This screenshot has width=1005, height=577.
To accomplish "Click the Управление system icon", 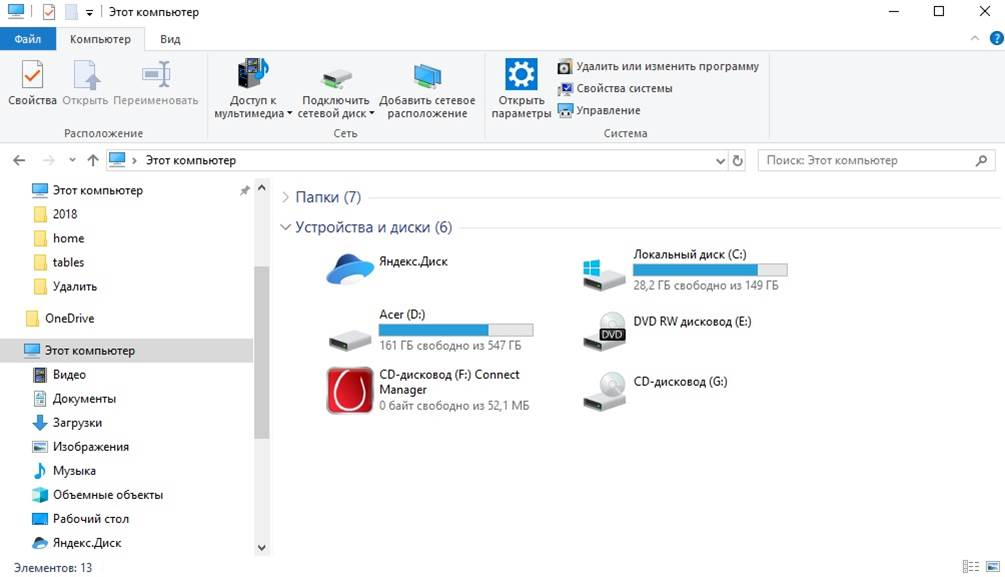I will [x=564, y=110].
